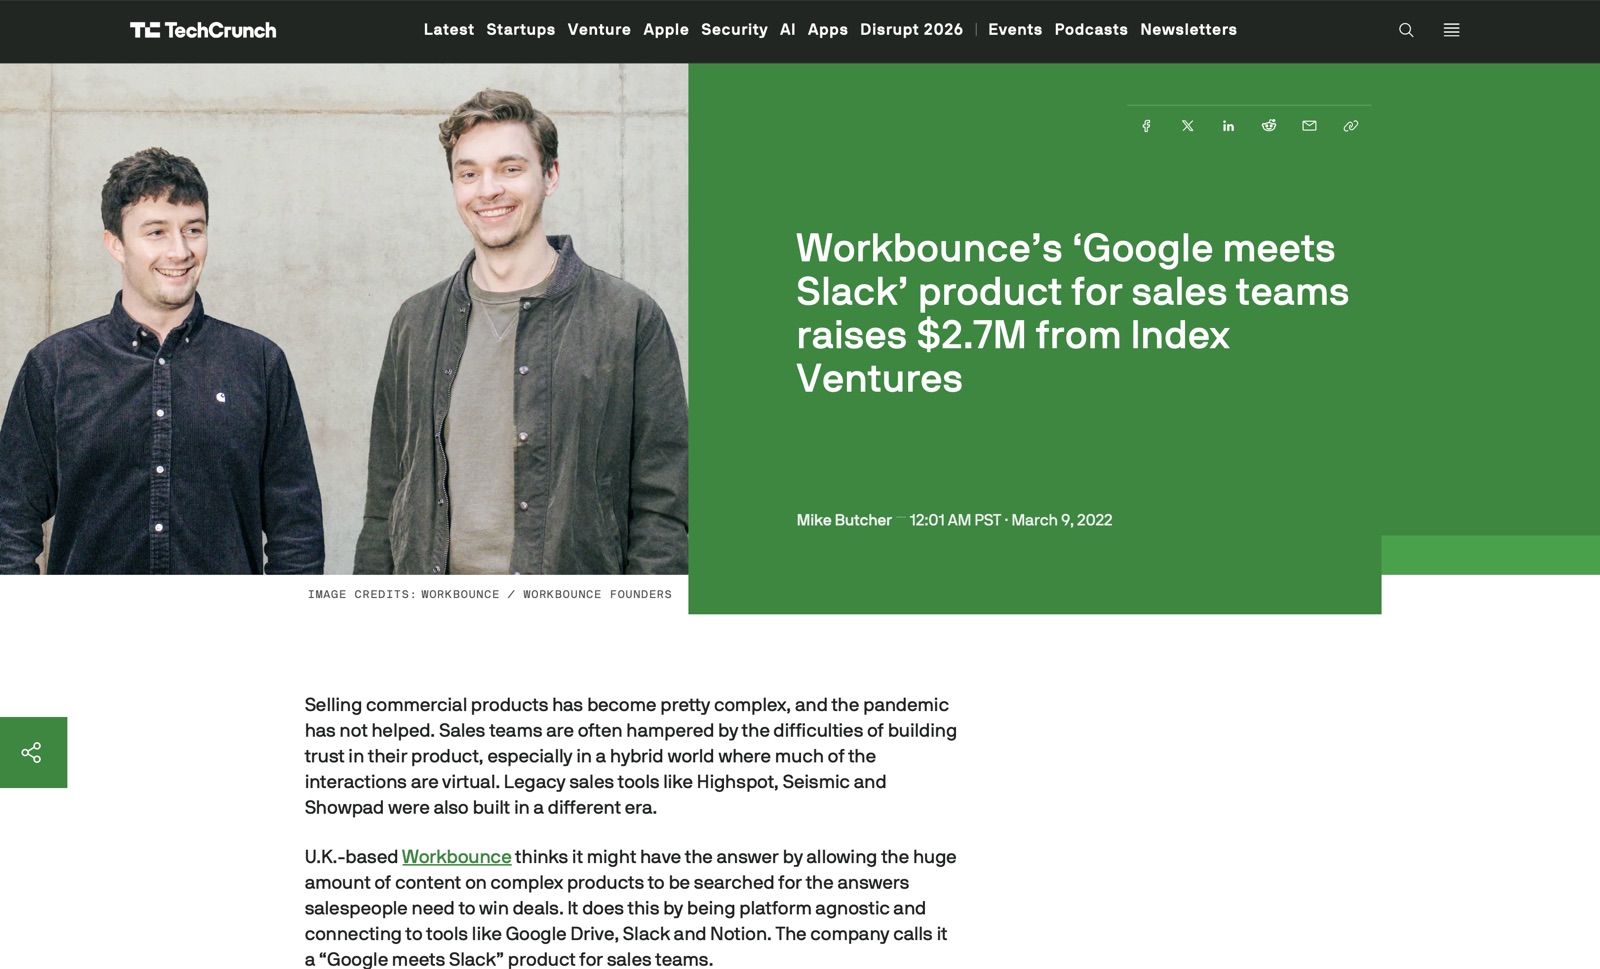Share article on X
Screen dimensions: 1600x969
[x=1187, y=126]
